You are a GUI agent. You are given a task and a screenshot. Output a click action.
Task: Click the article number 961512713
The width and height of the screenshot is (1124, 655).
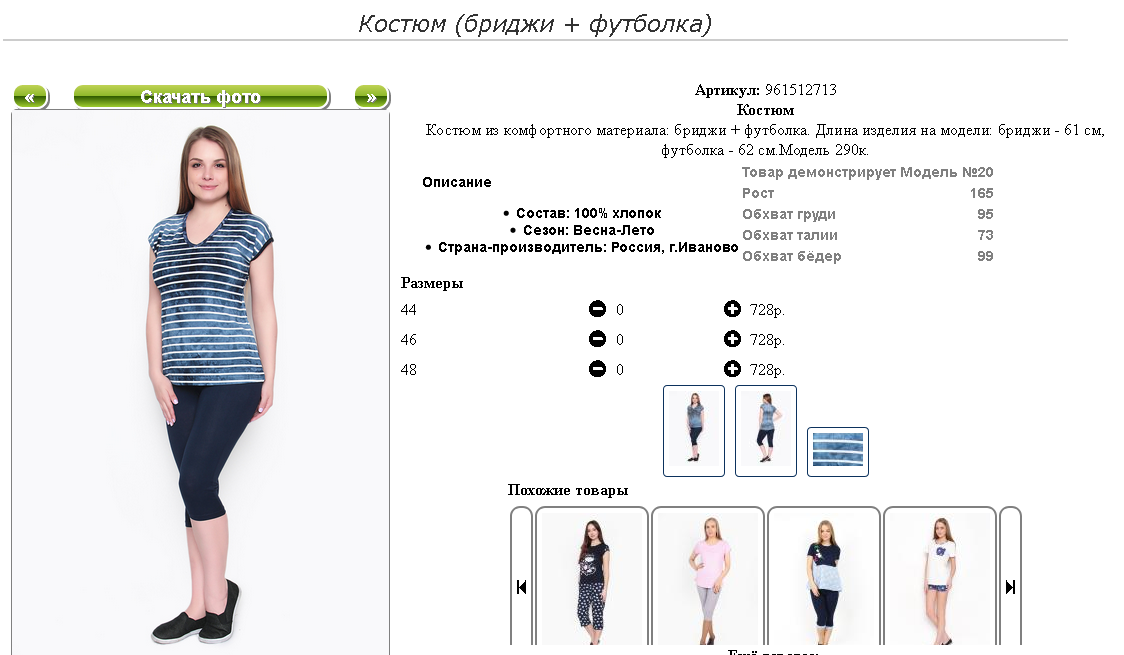801,90
